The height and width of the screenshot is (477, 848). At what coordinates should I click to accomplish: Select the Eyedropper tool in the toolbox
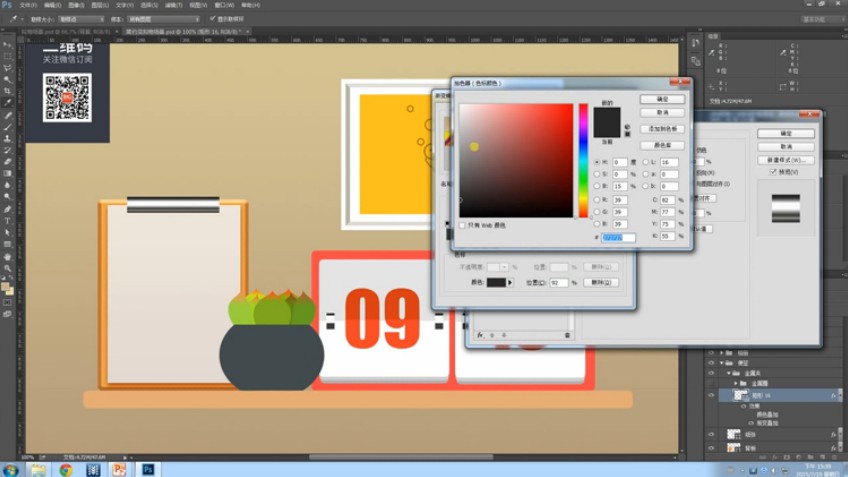(8, 102)
